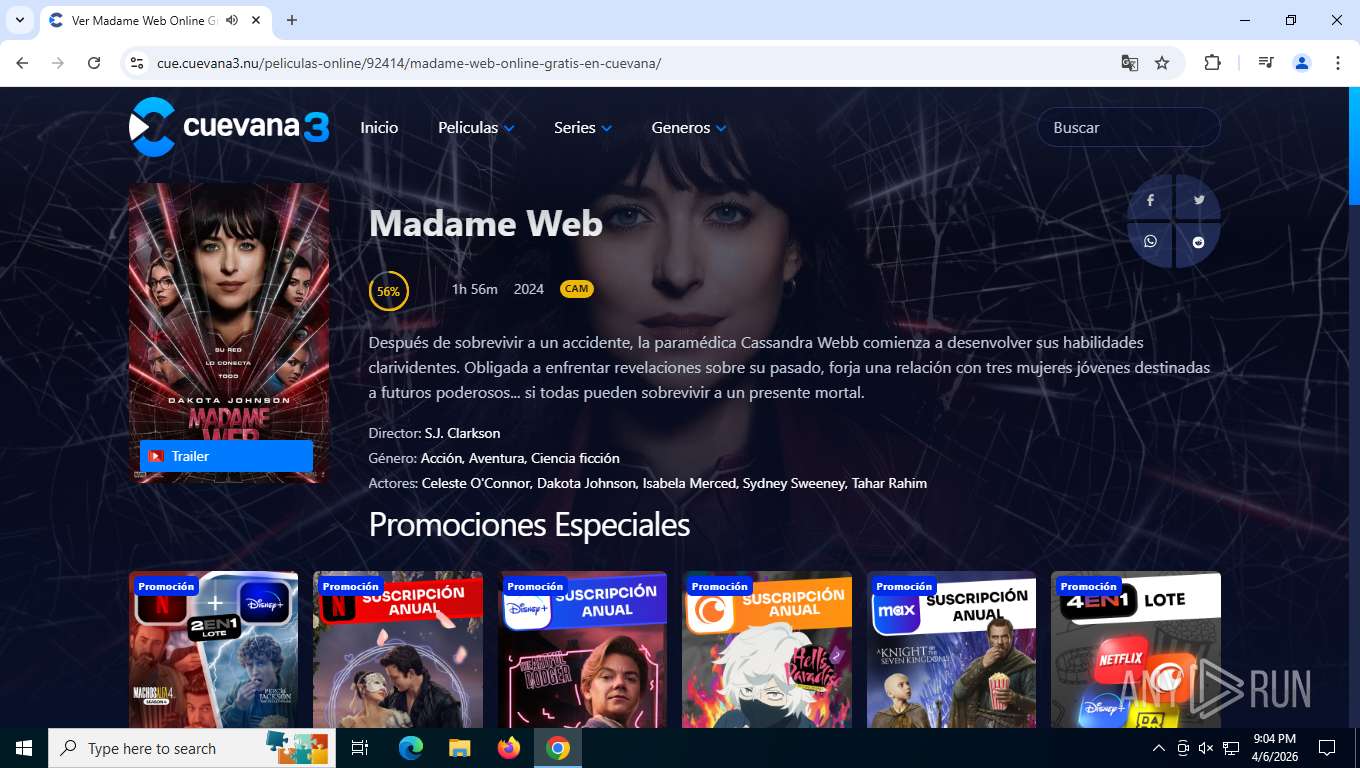Open actor Dakota Johnson link

pos(586,483)
